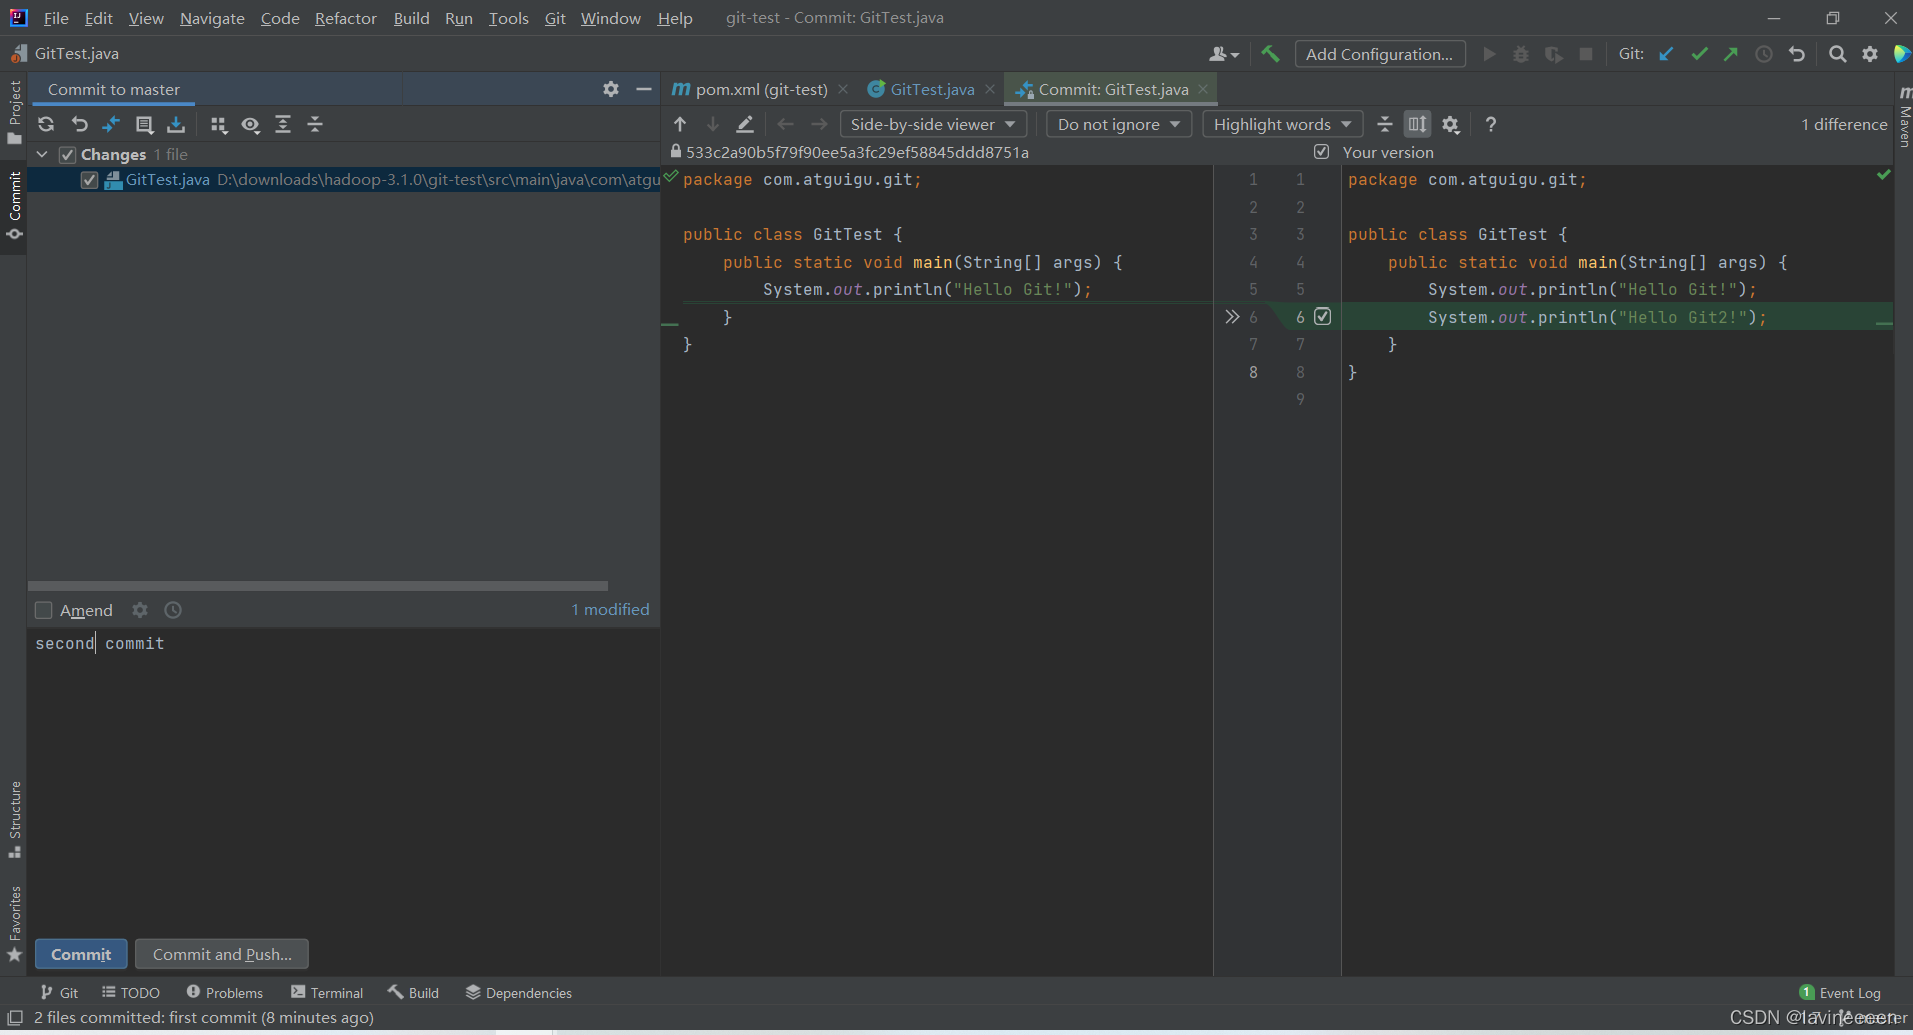
Task: Open Event Log in status bar
Action: pos(1840,992)
